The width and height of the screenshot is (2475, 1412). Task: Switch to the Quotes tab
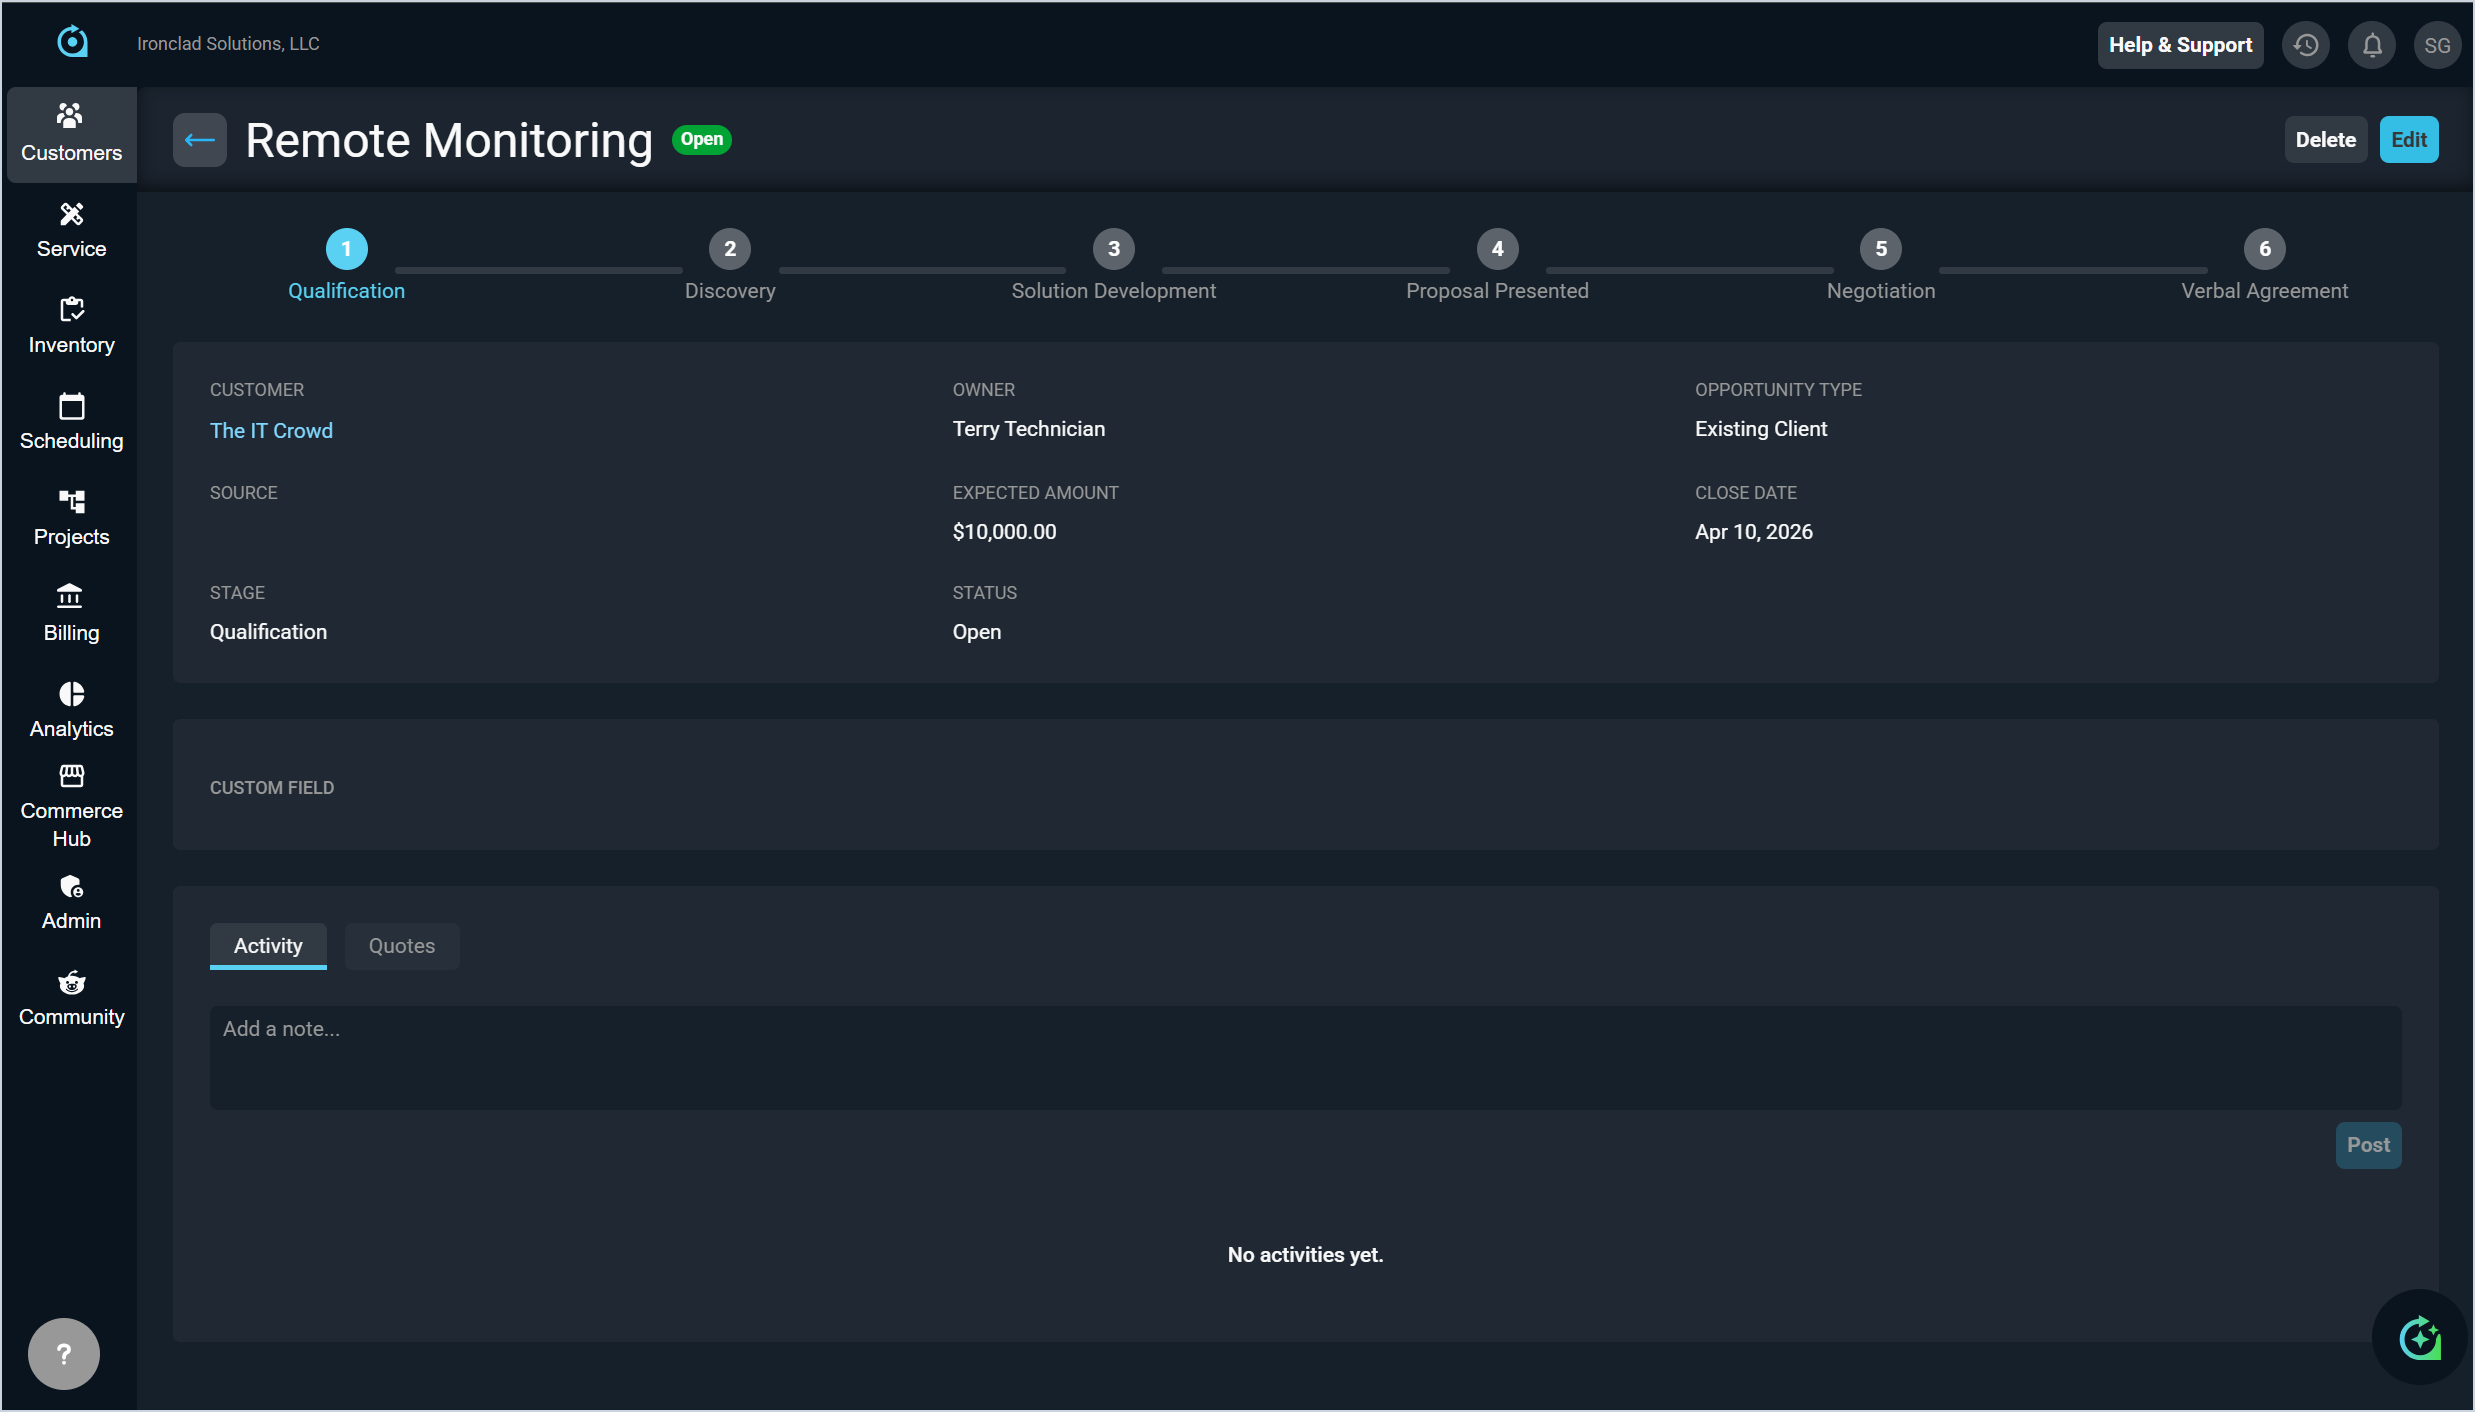click(402, 946)
